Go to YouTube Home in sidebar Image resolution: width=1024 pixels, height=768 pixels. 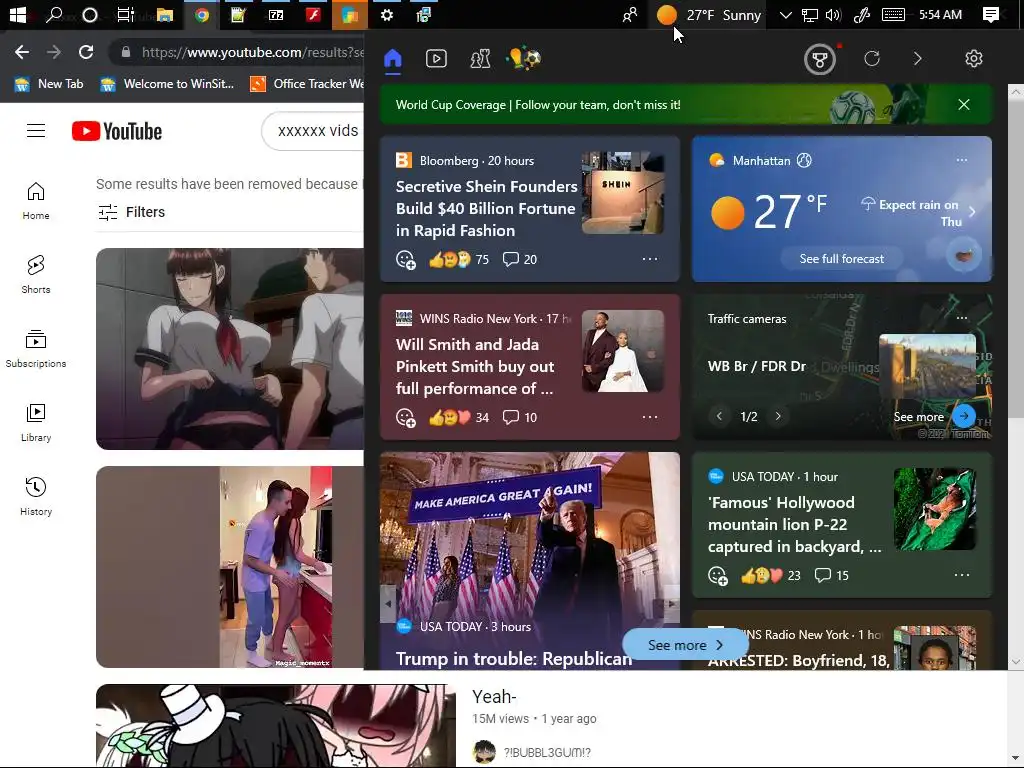(x=36, y=200)
